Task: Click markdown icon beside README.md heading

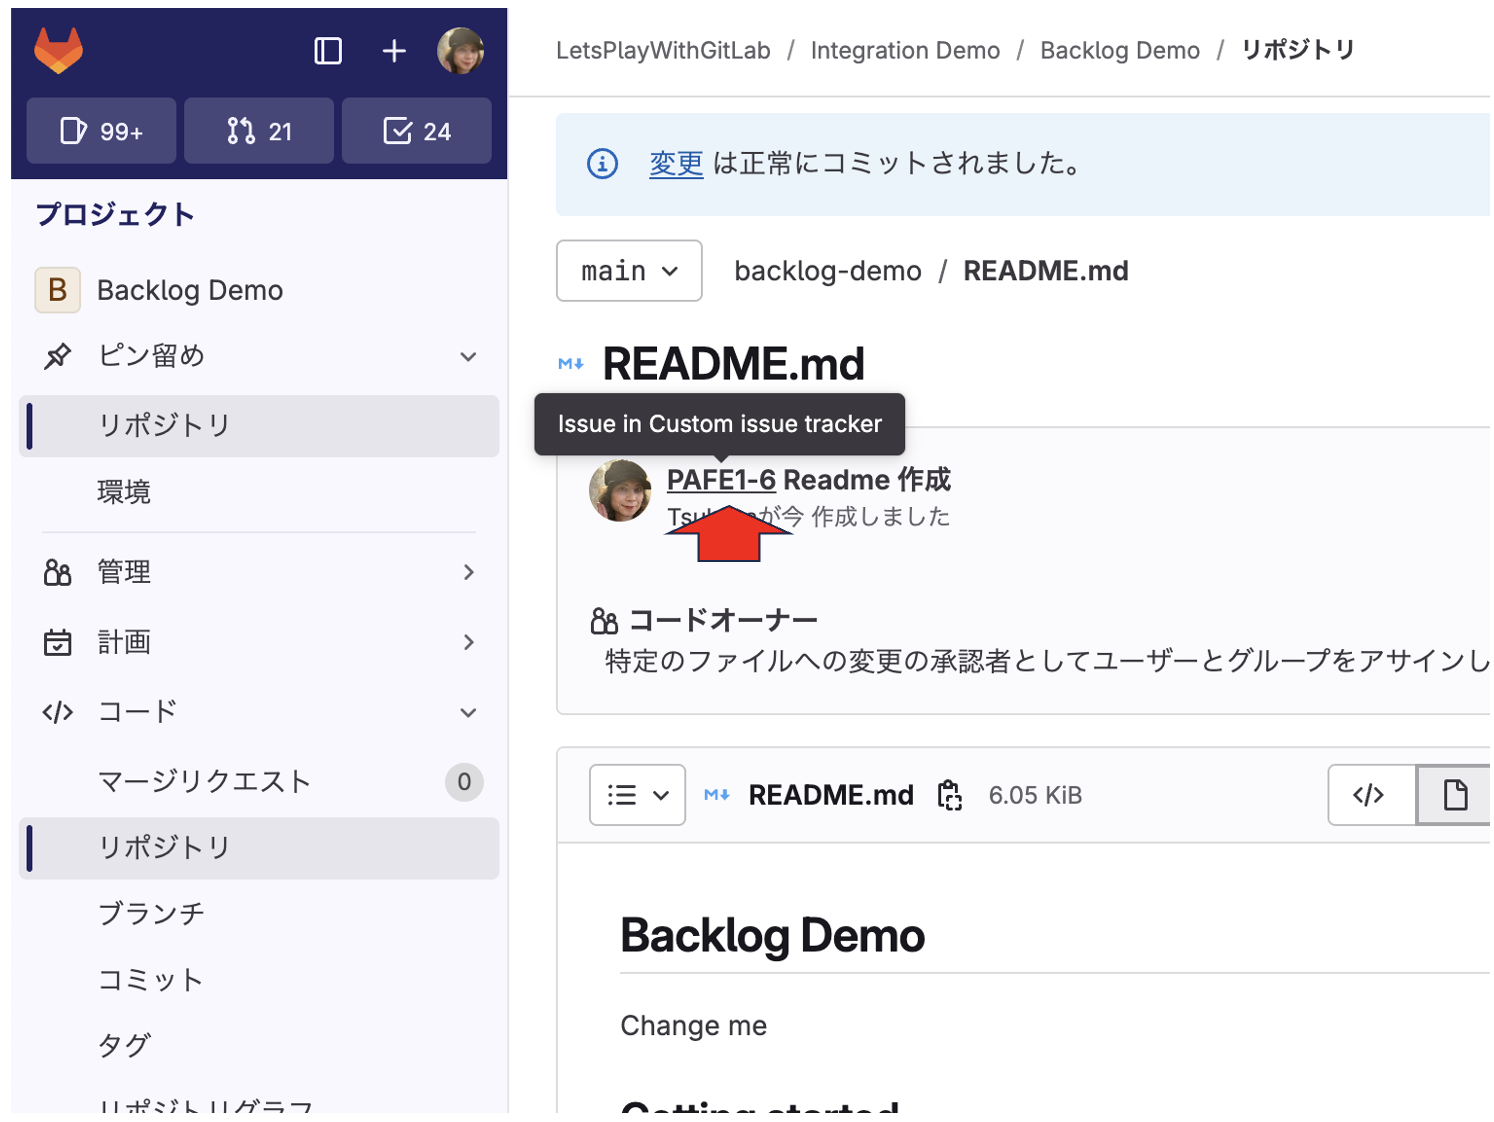Action: click(x=571, y=364)
